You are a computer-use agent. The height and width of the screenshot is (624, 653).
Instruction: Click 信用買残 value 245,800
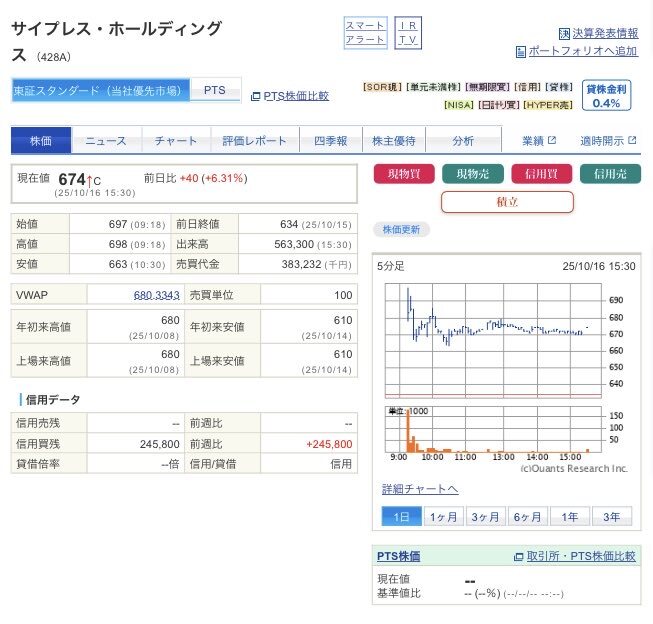(x=160, y=444)
